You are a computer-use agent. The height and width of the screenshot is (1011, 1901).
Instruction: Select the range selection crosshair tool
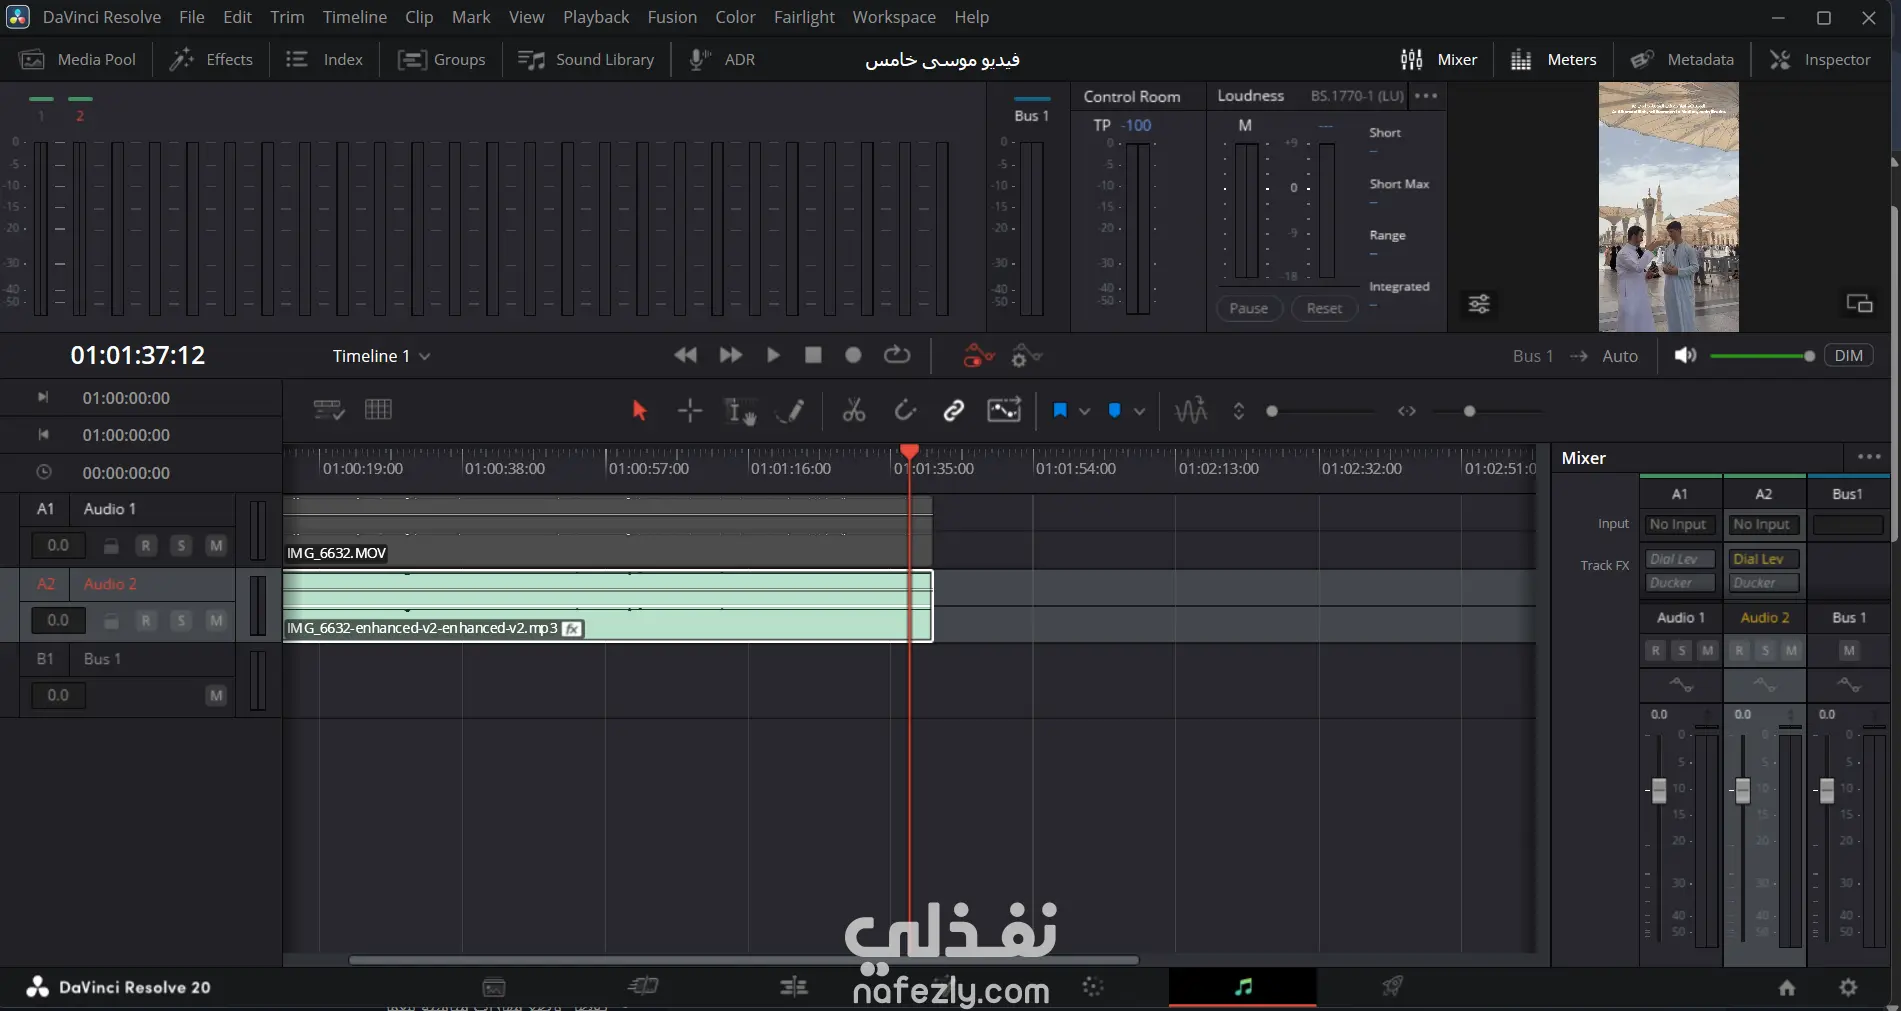click(x=690, y=410)
